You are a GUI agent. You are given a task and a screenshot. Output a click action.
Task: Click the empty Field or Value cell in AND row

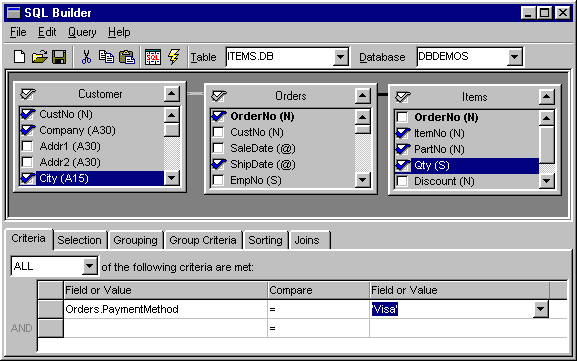click(165, 328)
